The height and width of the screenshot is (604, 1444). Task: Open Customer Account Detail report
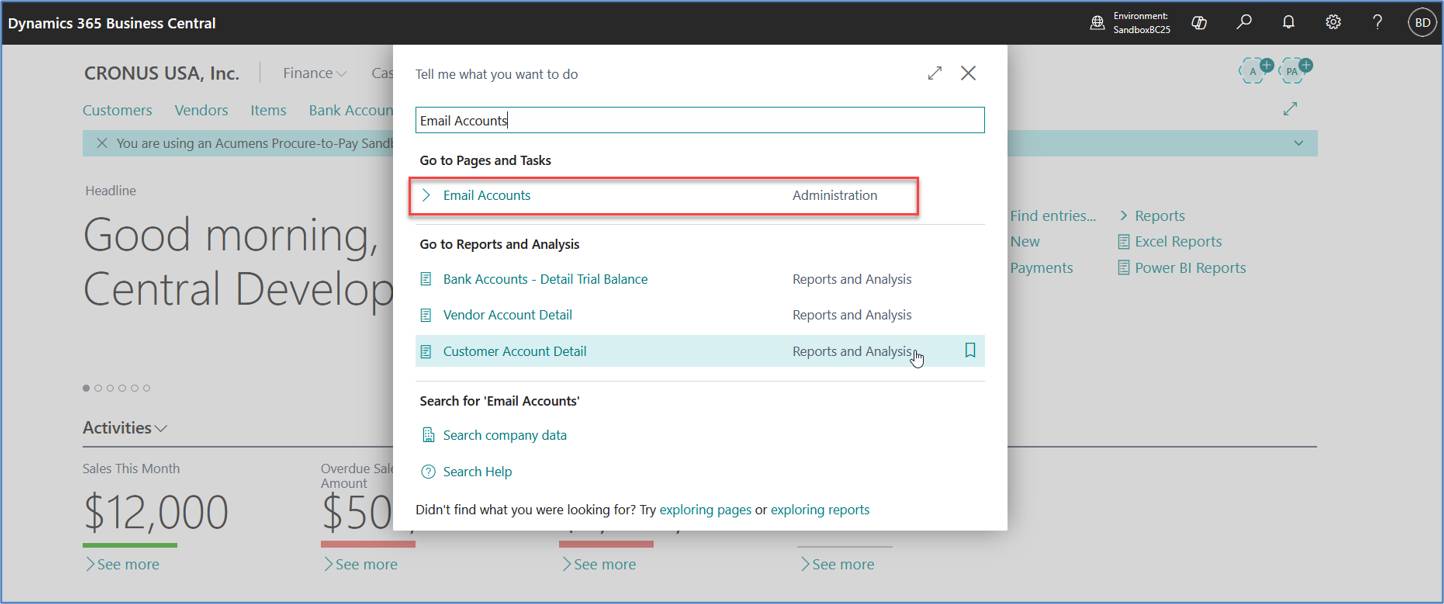[x=514, y=351]
